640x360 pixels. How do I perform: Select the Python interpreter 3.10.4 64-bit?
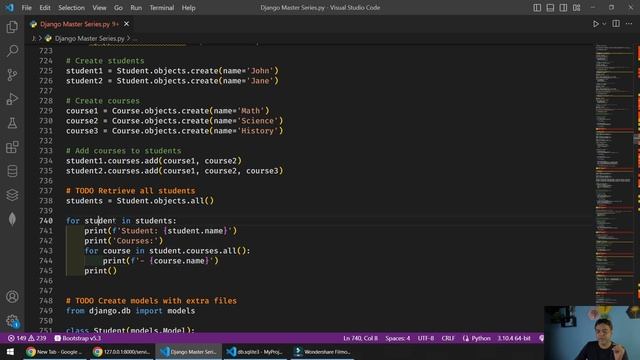[514, 338]
